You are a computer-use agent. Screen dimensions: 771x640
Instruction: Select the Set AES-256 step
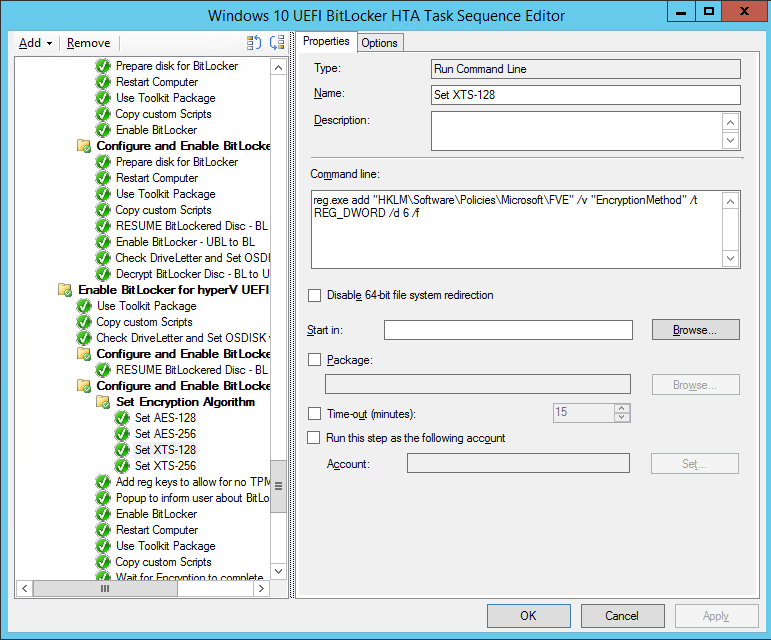coord(165,434)
